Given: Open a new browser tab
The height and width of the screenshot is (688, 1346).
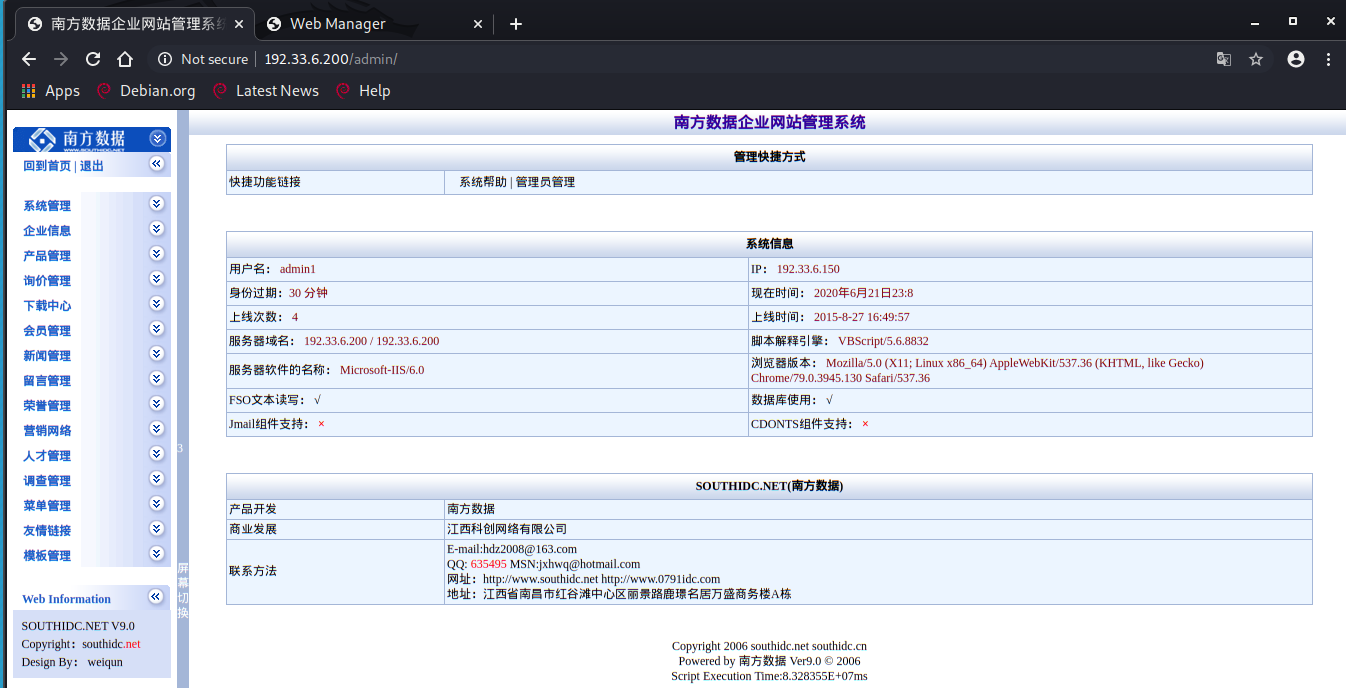Looking at the screenshot, I should pyautogui.click(x=516, y=24).
